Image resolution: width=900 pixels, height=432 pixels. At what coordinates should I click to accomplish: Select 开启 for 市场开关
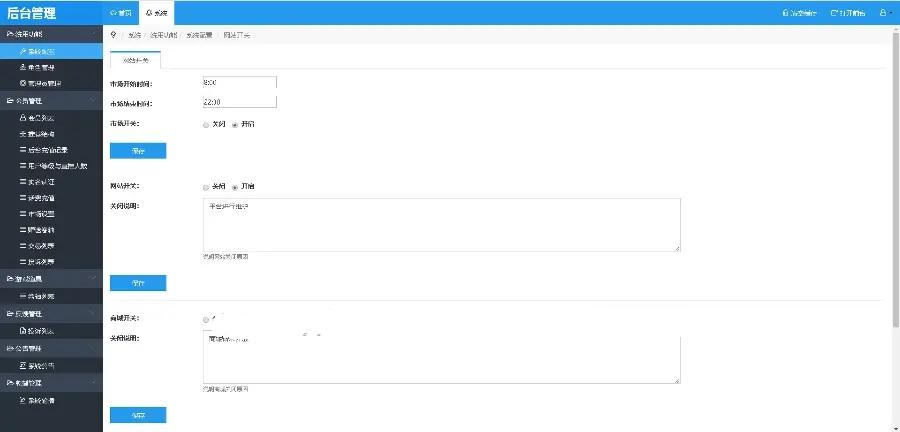235,125
